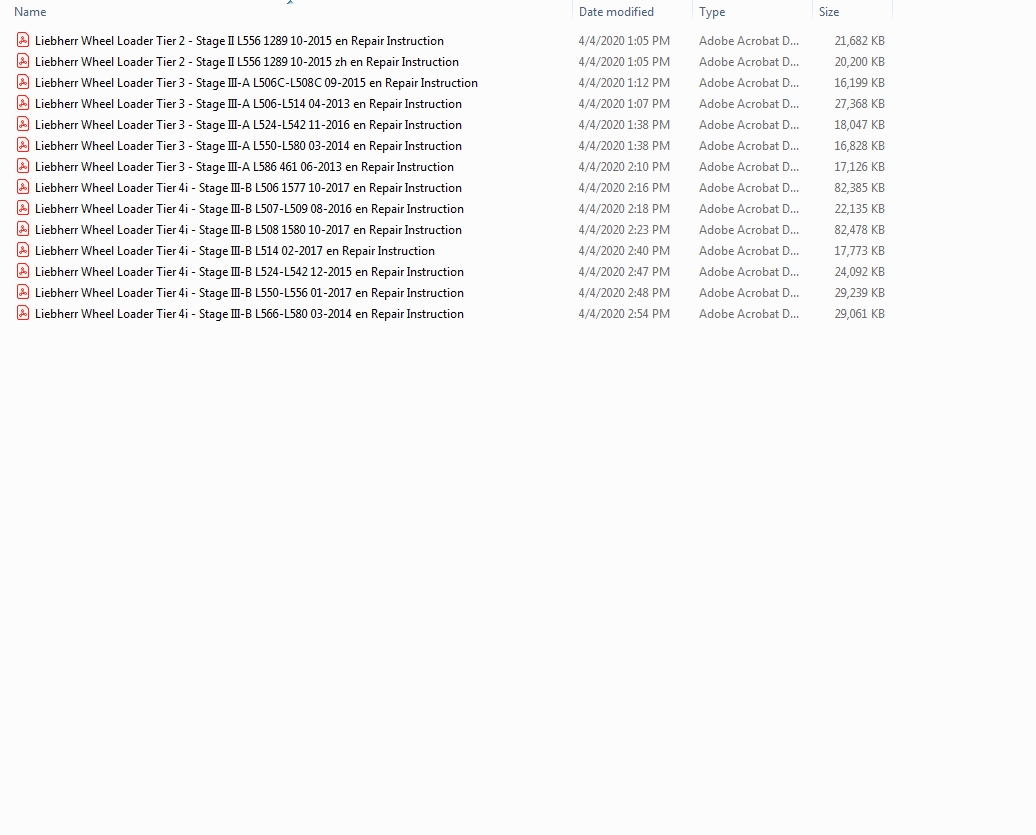The height and width of the screenshot is (835, 1036).
Task: Click the date '4/4/2020 2:16 PM'
Action: pyautogui.click(x=624, y=188)
